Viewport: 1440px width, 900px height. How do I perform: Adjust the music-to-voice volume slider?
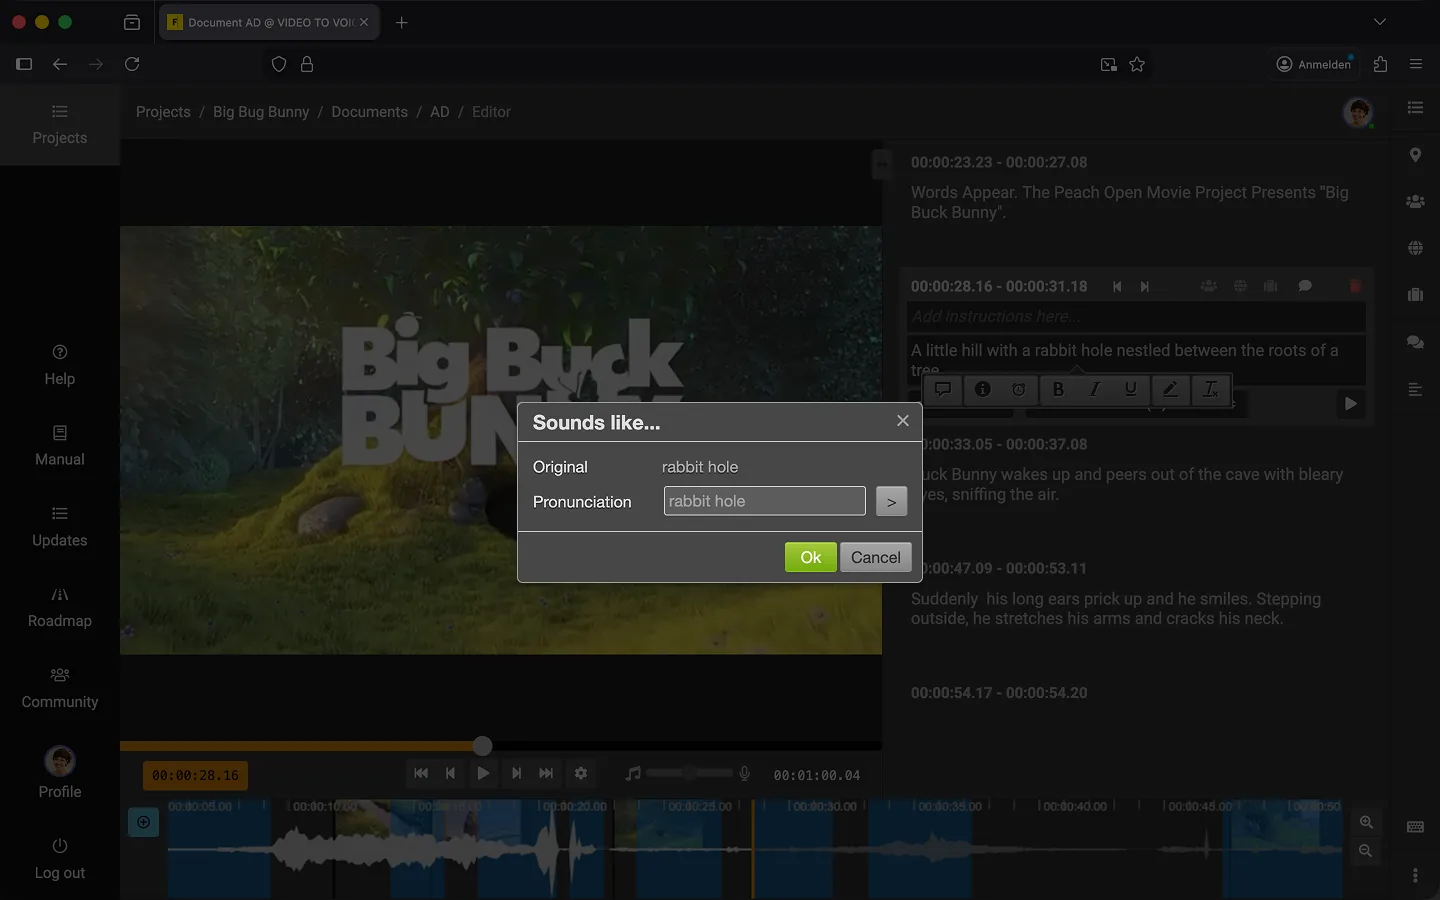[689, 773]
